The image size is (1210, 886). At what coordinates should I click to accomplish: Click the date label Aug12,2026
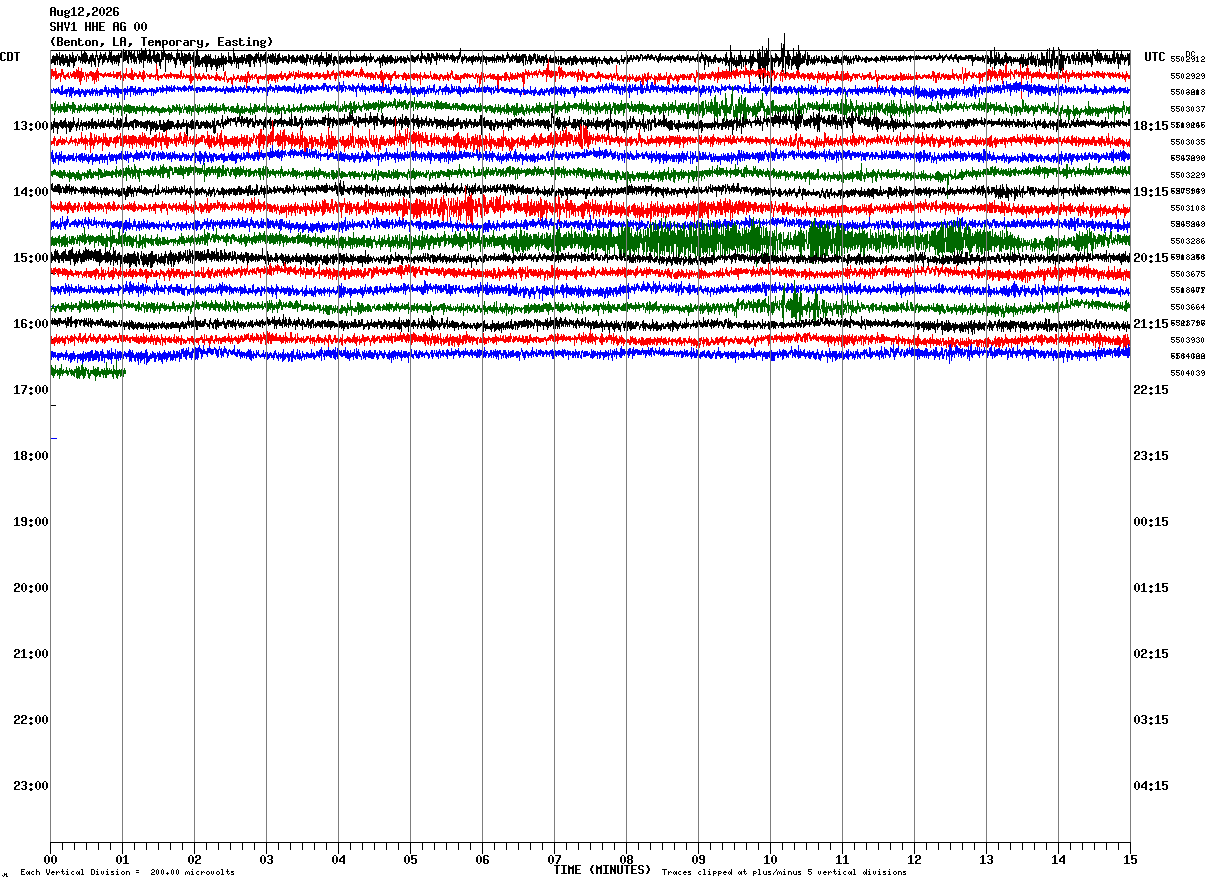[x=84, y=12]
